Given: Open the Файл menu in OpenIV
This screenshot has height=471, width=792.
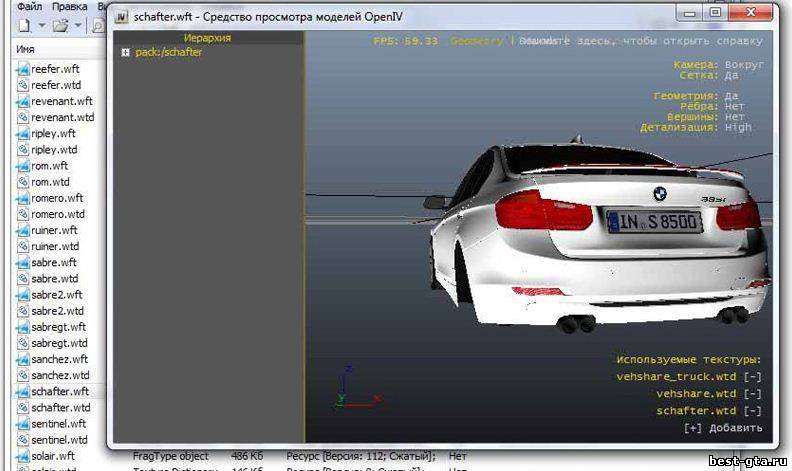Looking at the screenshot, I should (x=29, y=7).
